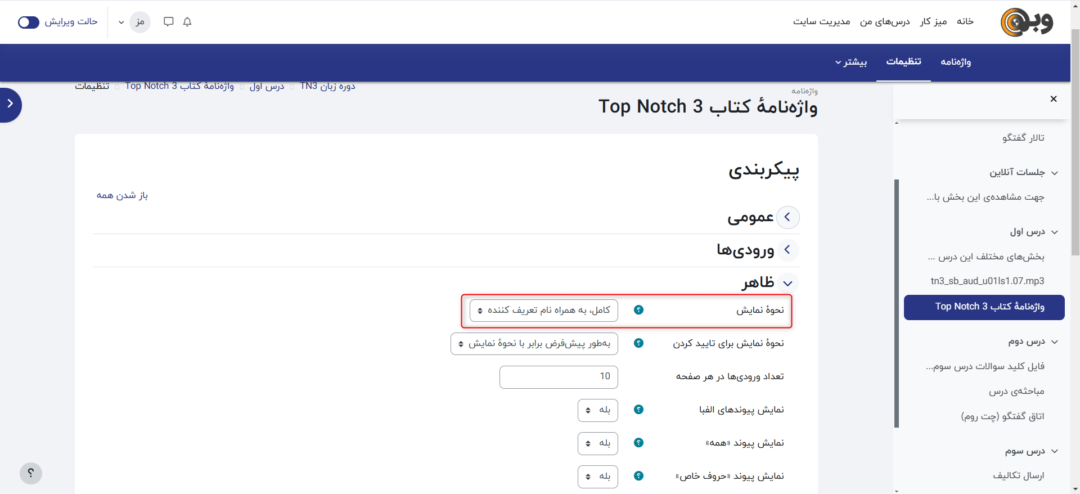Expand the عمومی section
Viewport: 1080px width, 494px height.
[x=788, y=217]
